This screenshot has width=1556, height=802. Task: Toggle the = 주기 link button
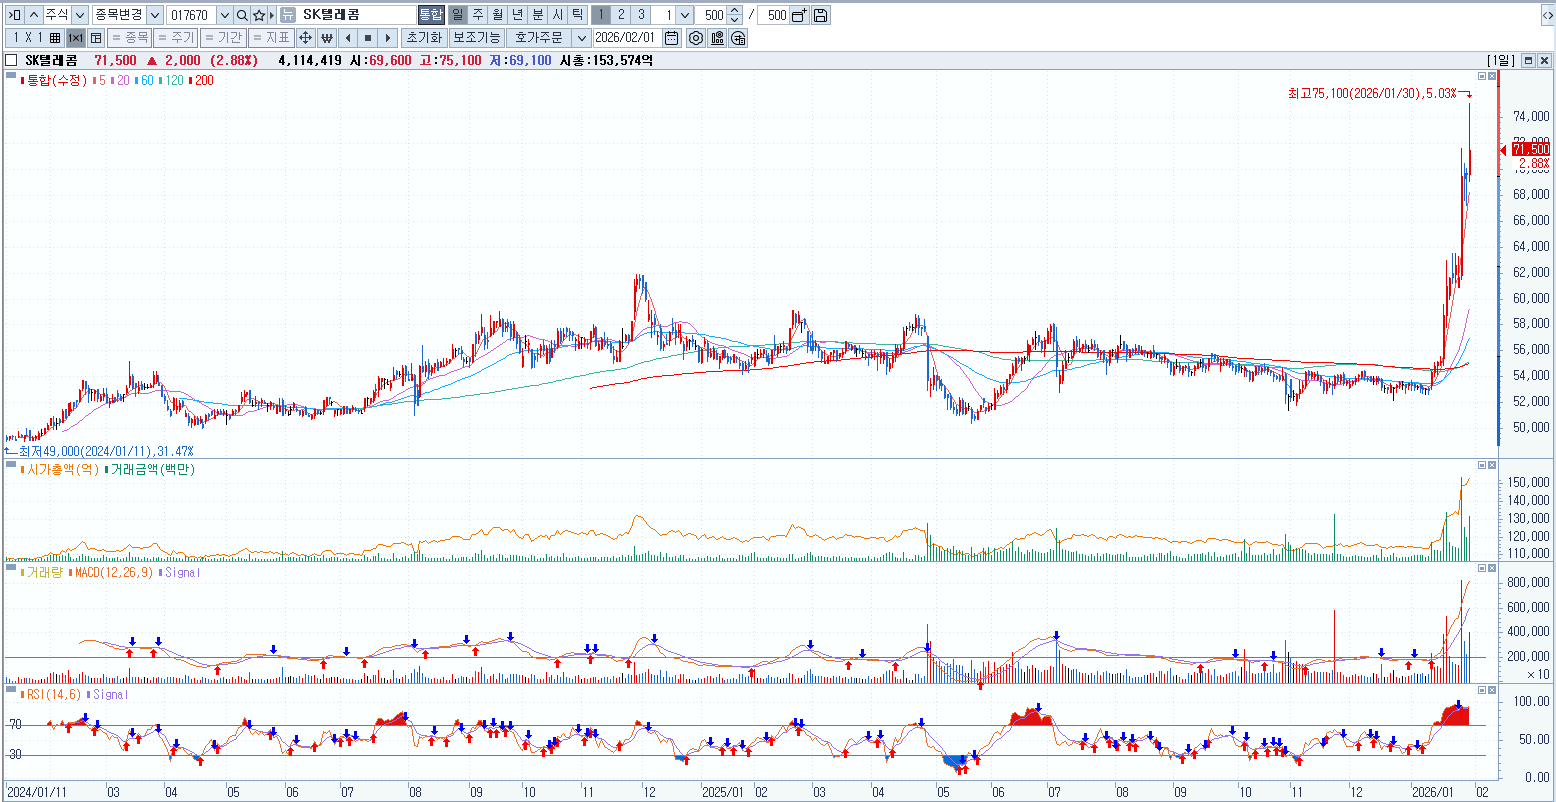(176, 38)
